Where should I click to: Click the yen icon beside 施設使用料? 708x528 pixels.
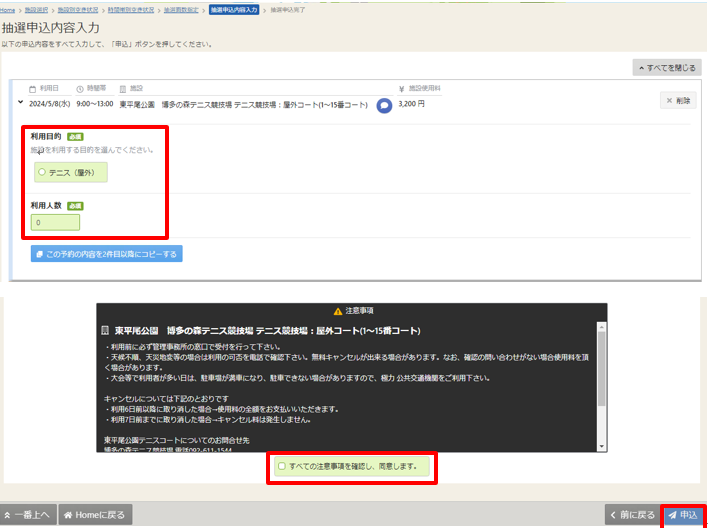(401, 88)
